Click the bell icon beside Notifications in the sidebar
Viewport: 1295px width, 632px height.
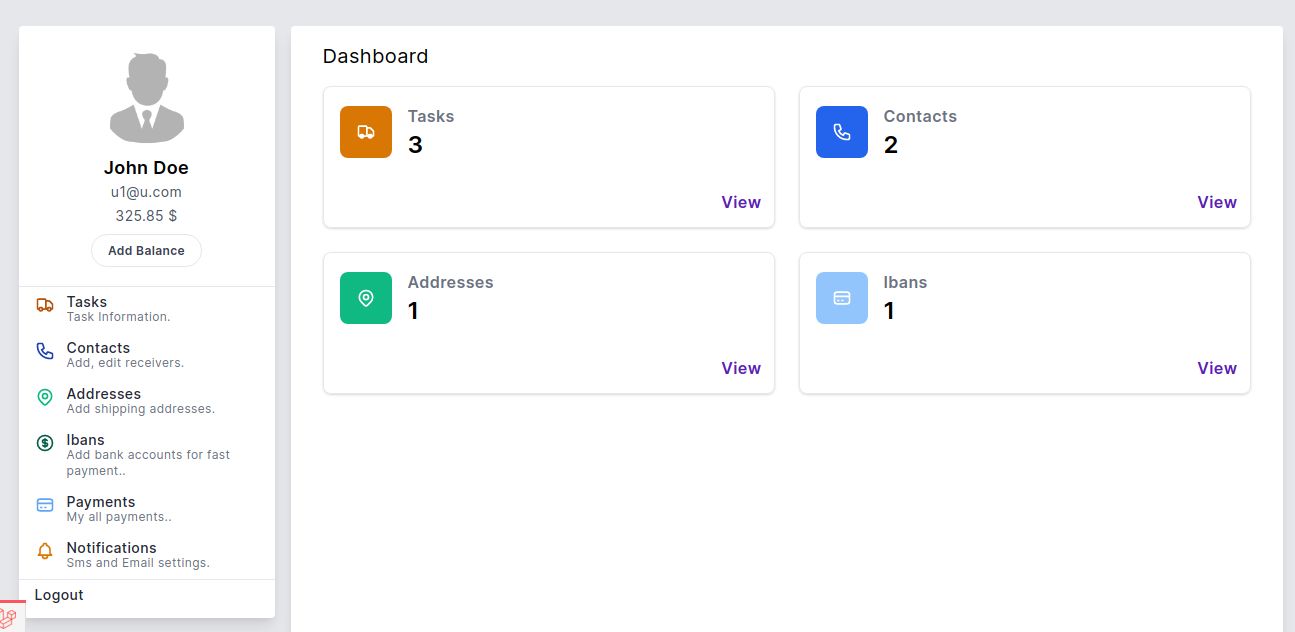tap(45, 551)
